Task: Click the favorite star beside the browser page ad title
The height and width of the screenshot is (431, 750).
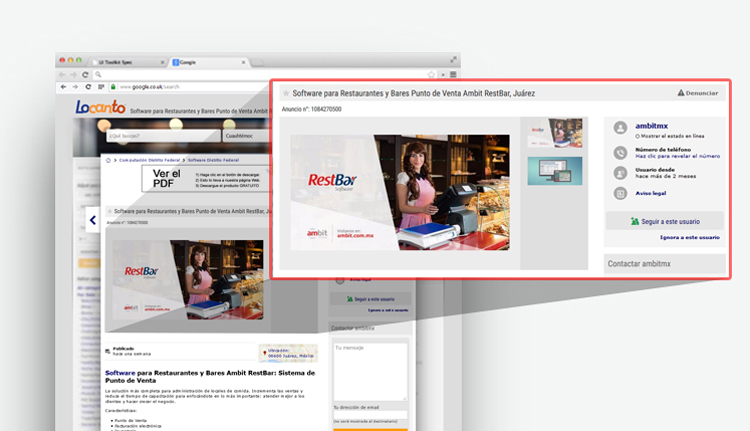Action: coord(110,211)
